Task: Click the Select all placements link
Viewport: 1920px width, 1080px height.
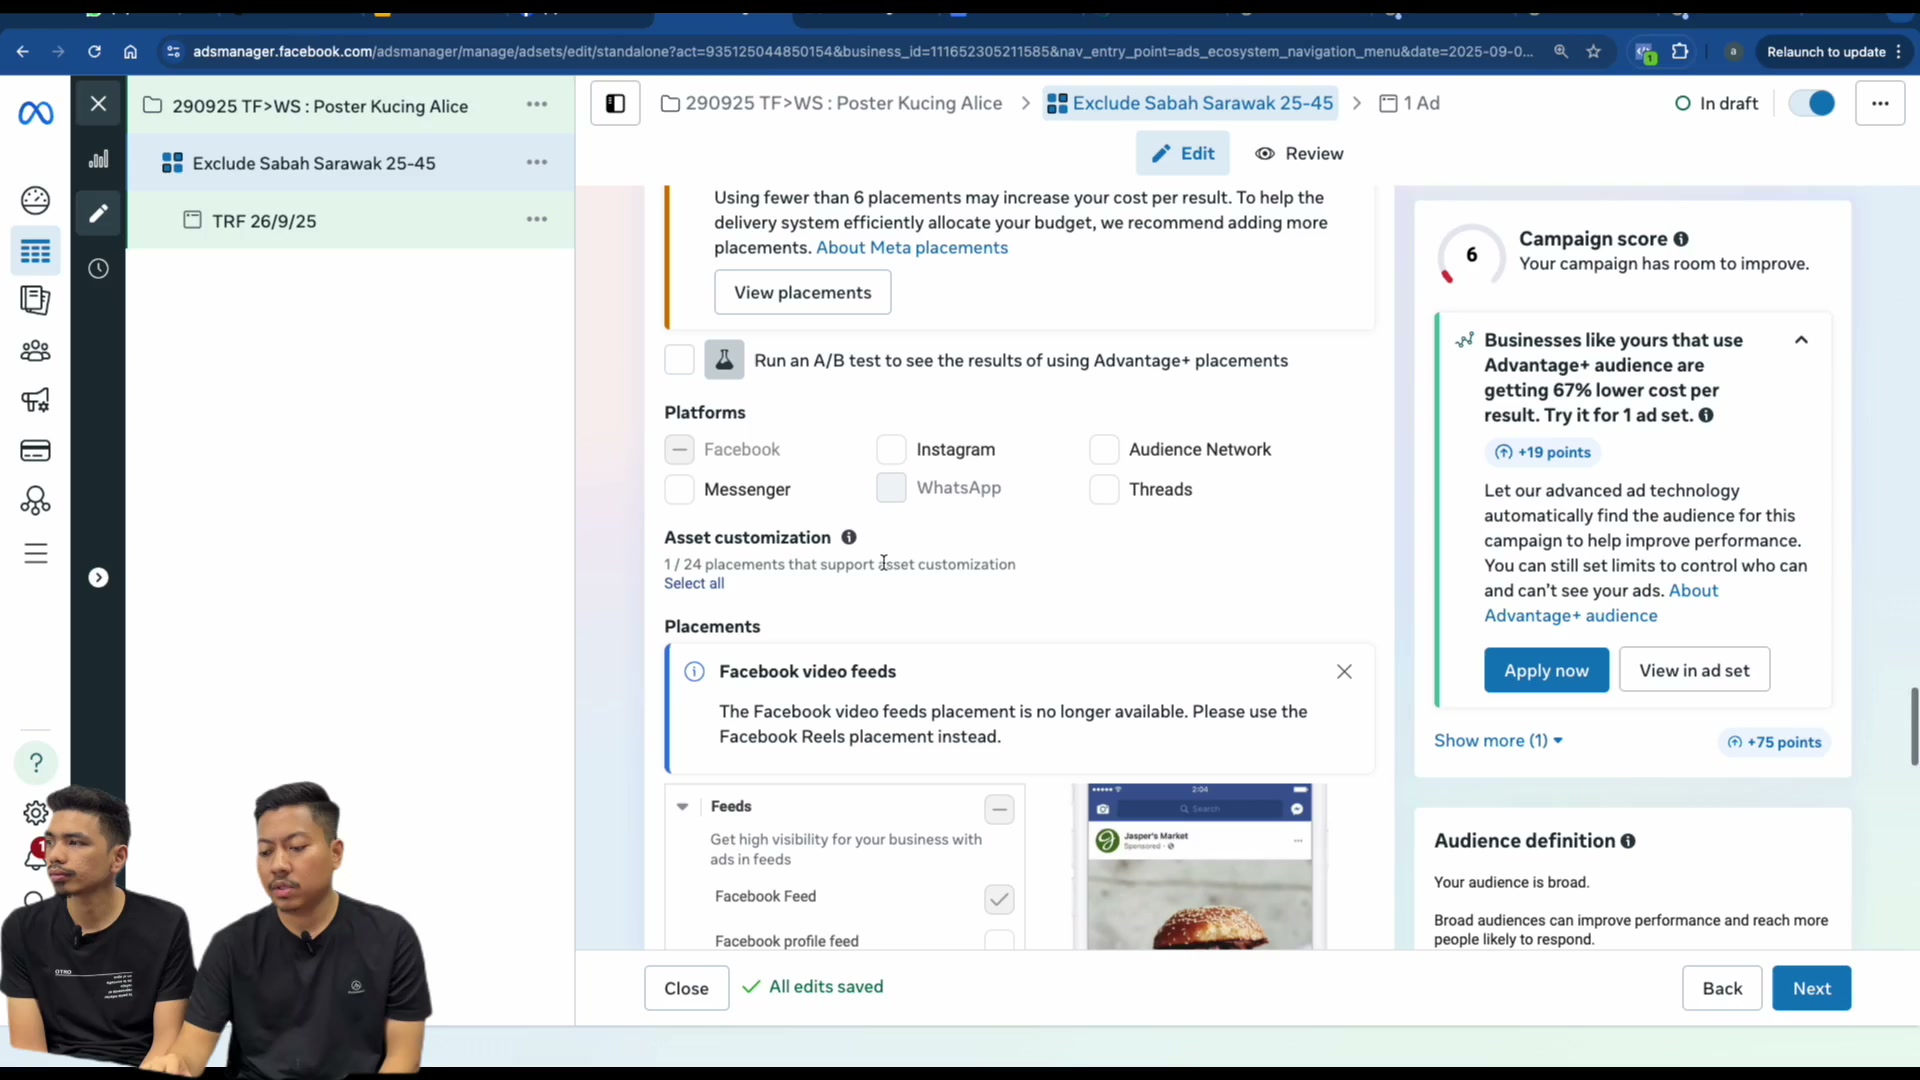Action: coord(694,584)
